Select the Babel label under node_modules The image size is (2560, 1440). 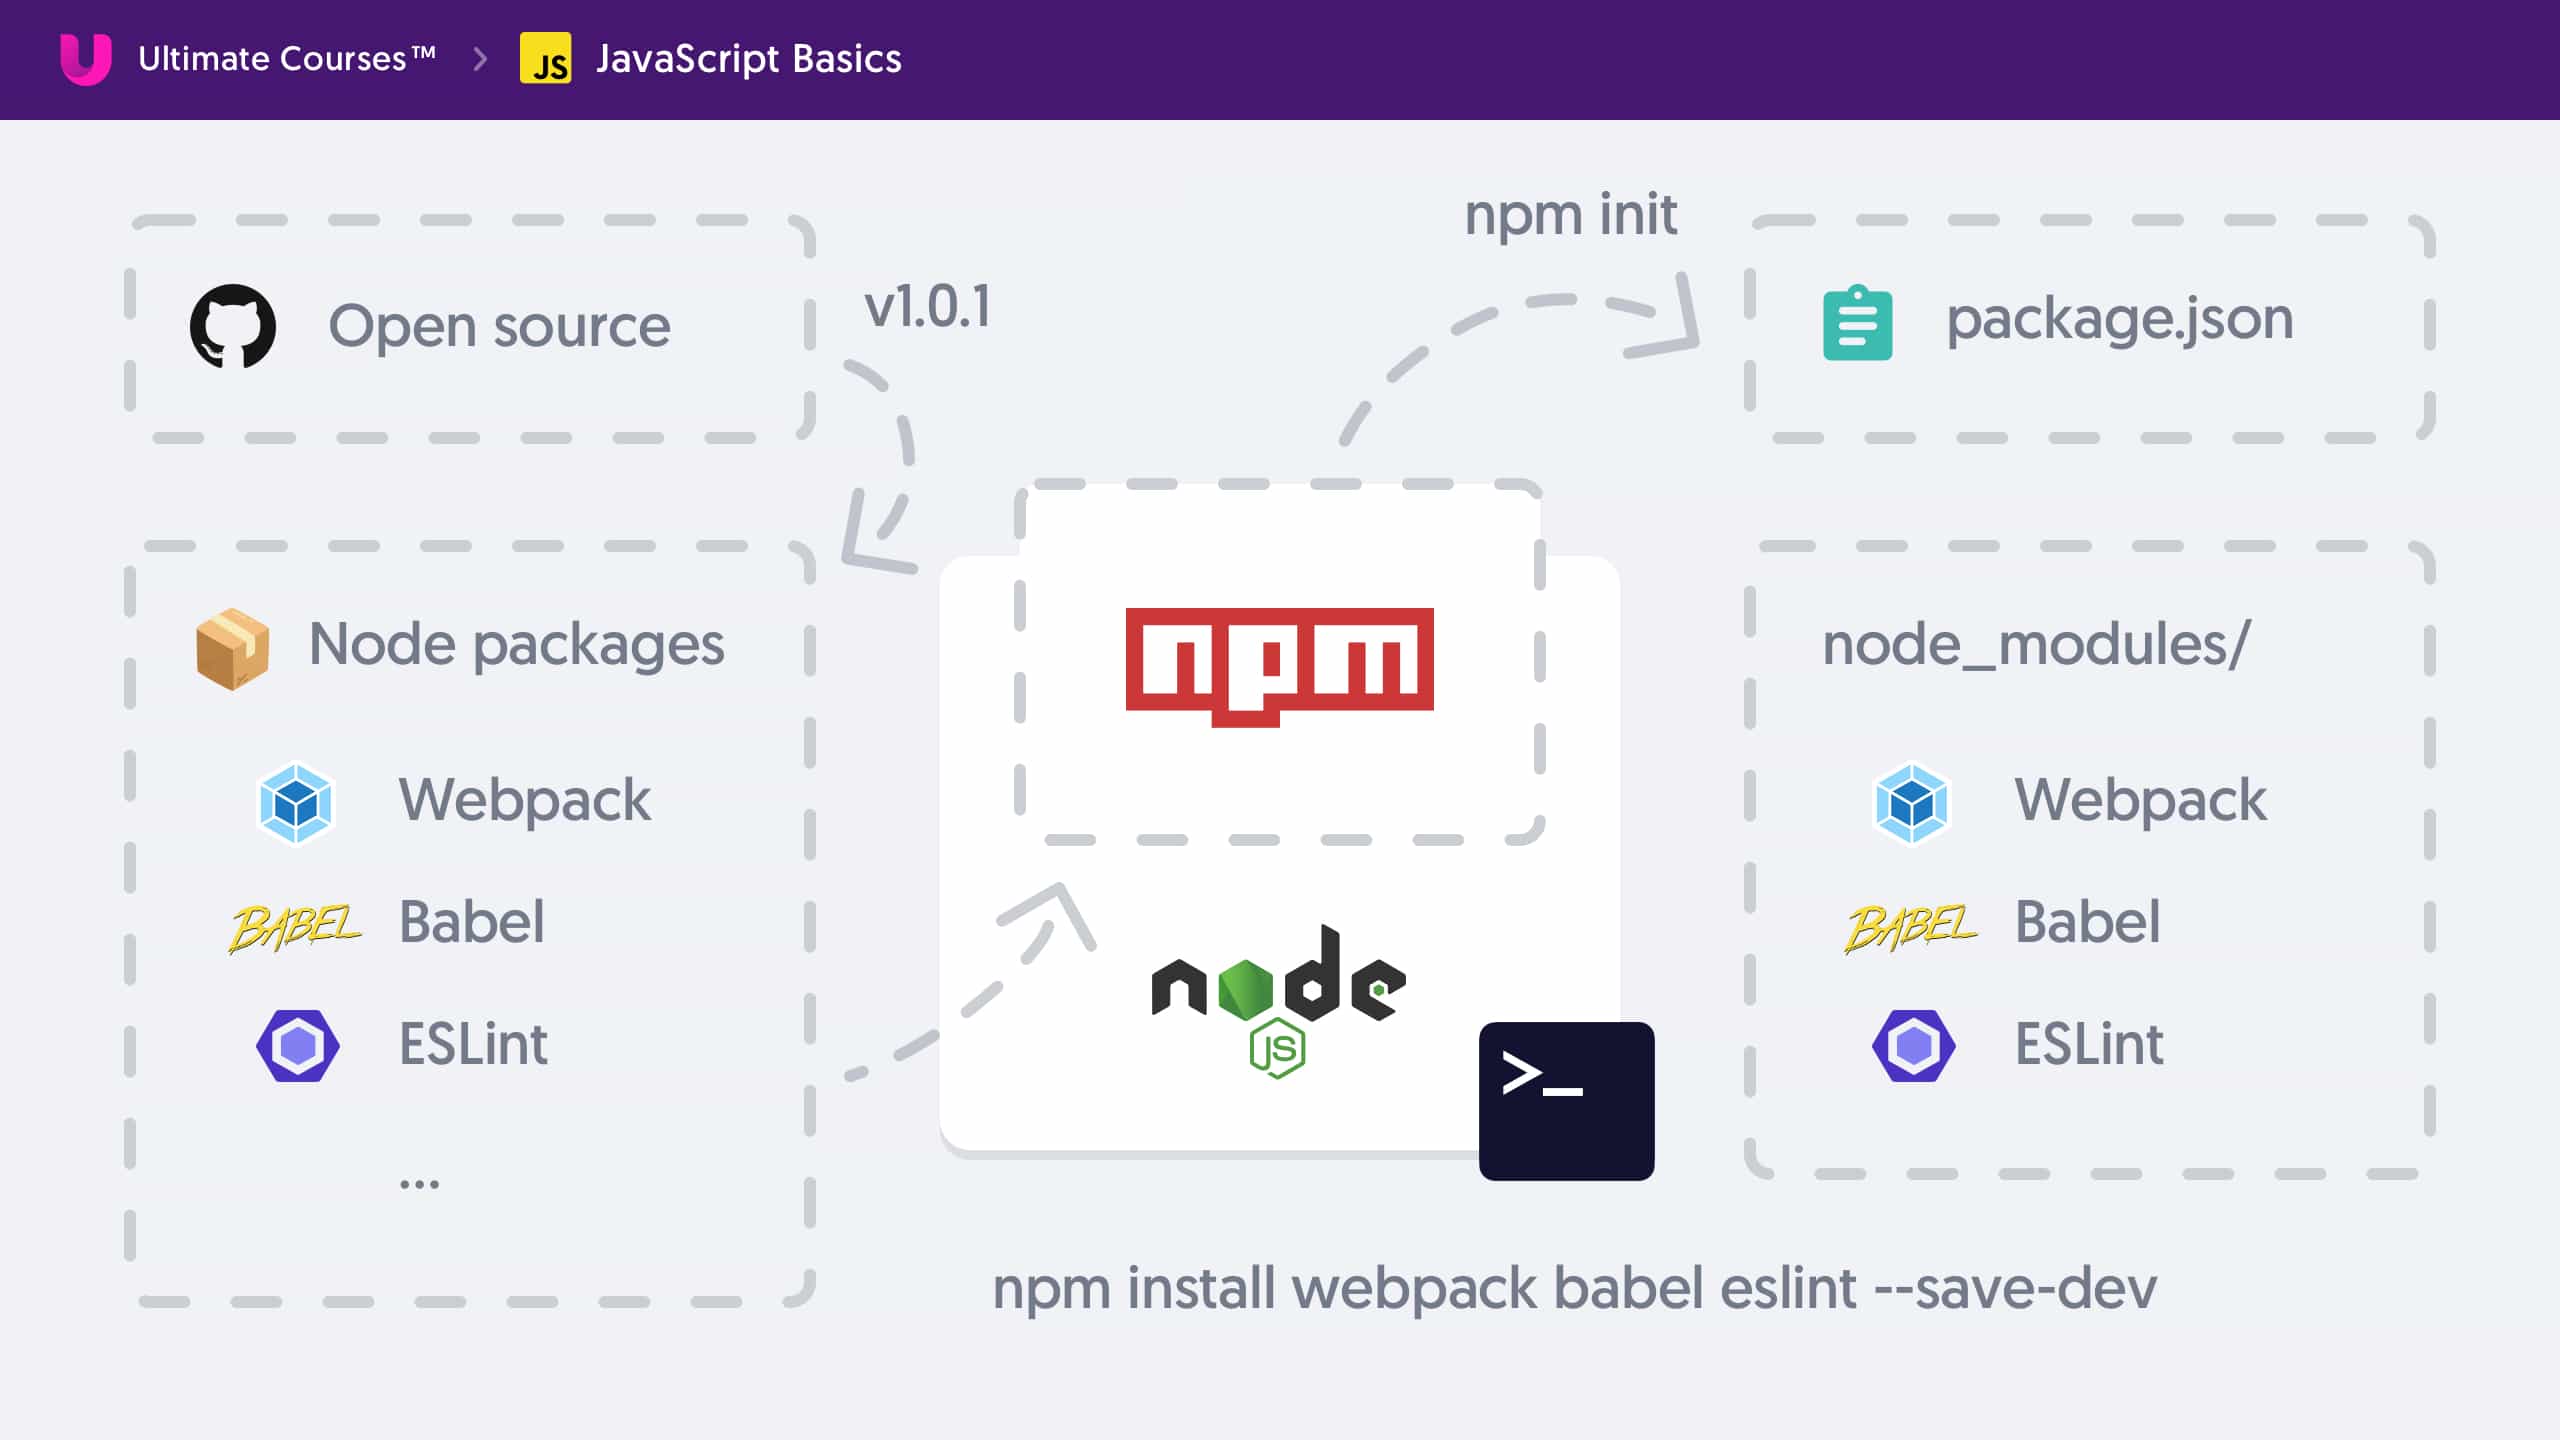[x=2087, y=922]
